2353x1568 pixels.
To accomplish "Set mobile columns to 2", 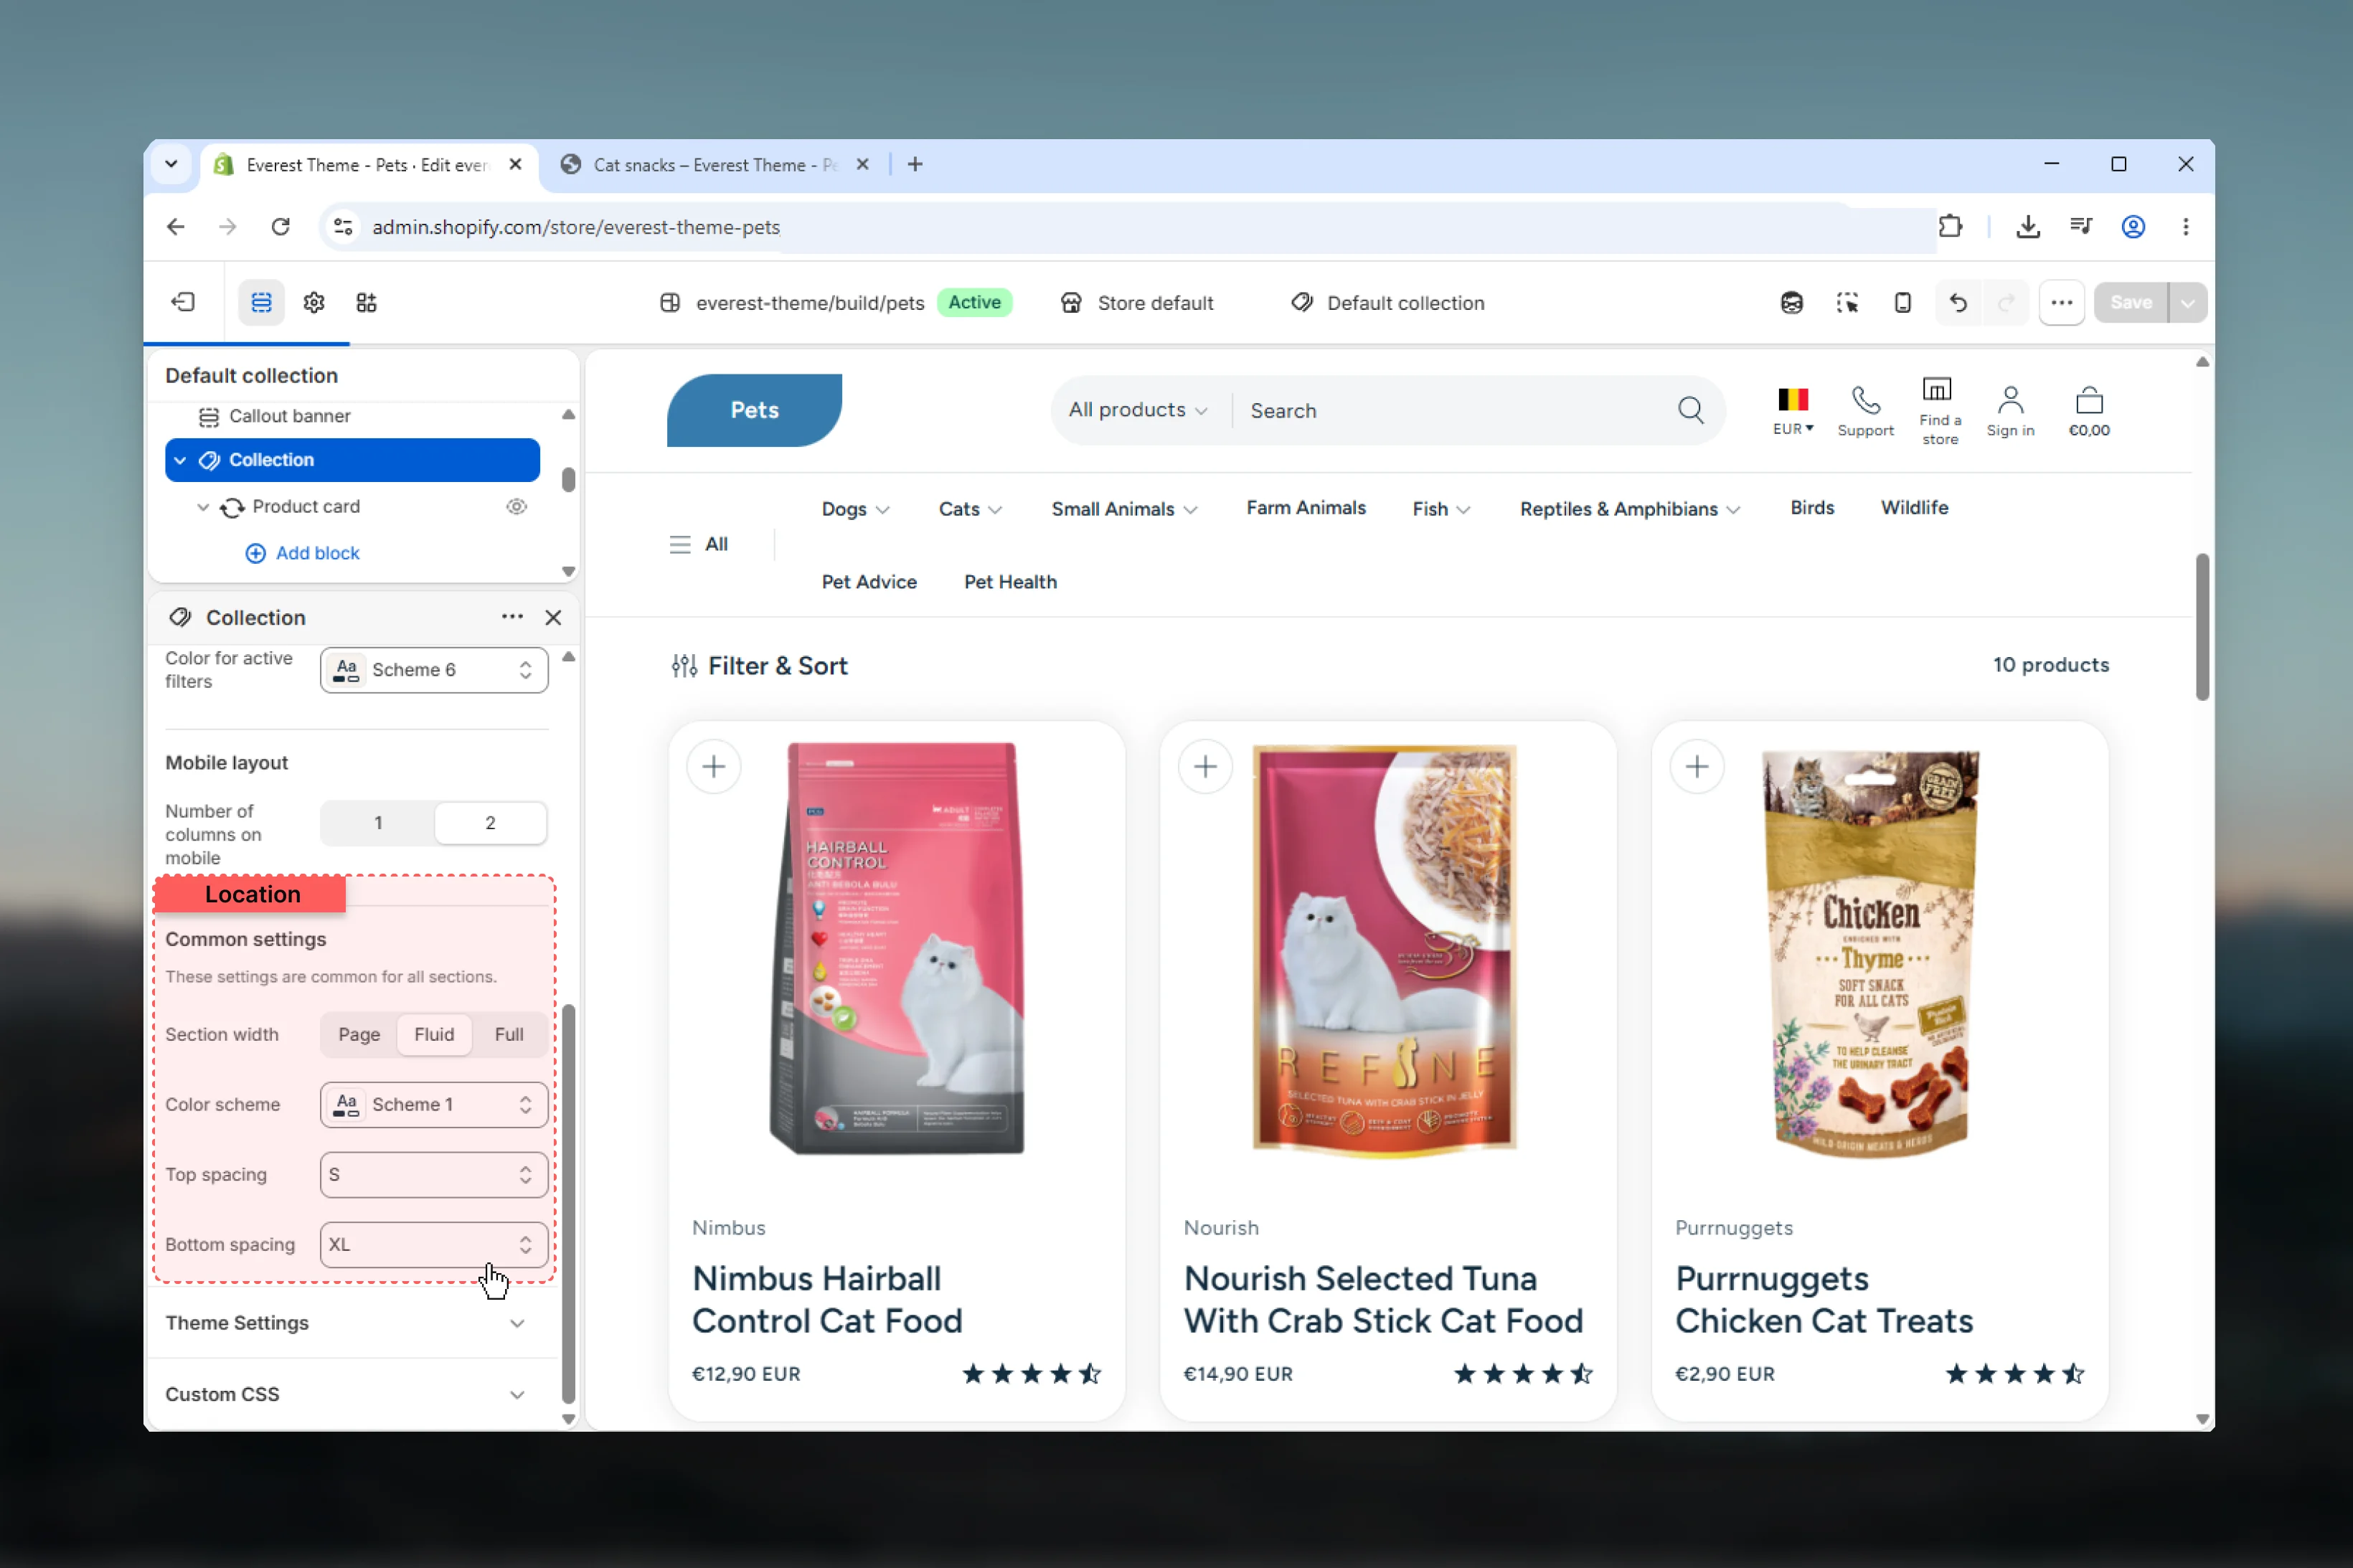I will tap(490, 823).
